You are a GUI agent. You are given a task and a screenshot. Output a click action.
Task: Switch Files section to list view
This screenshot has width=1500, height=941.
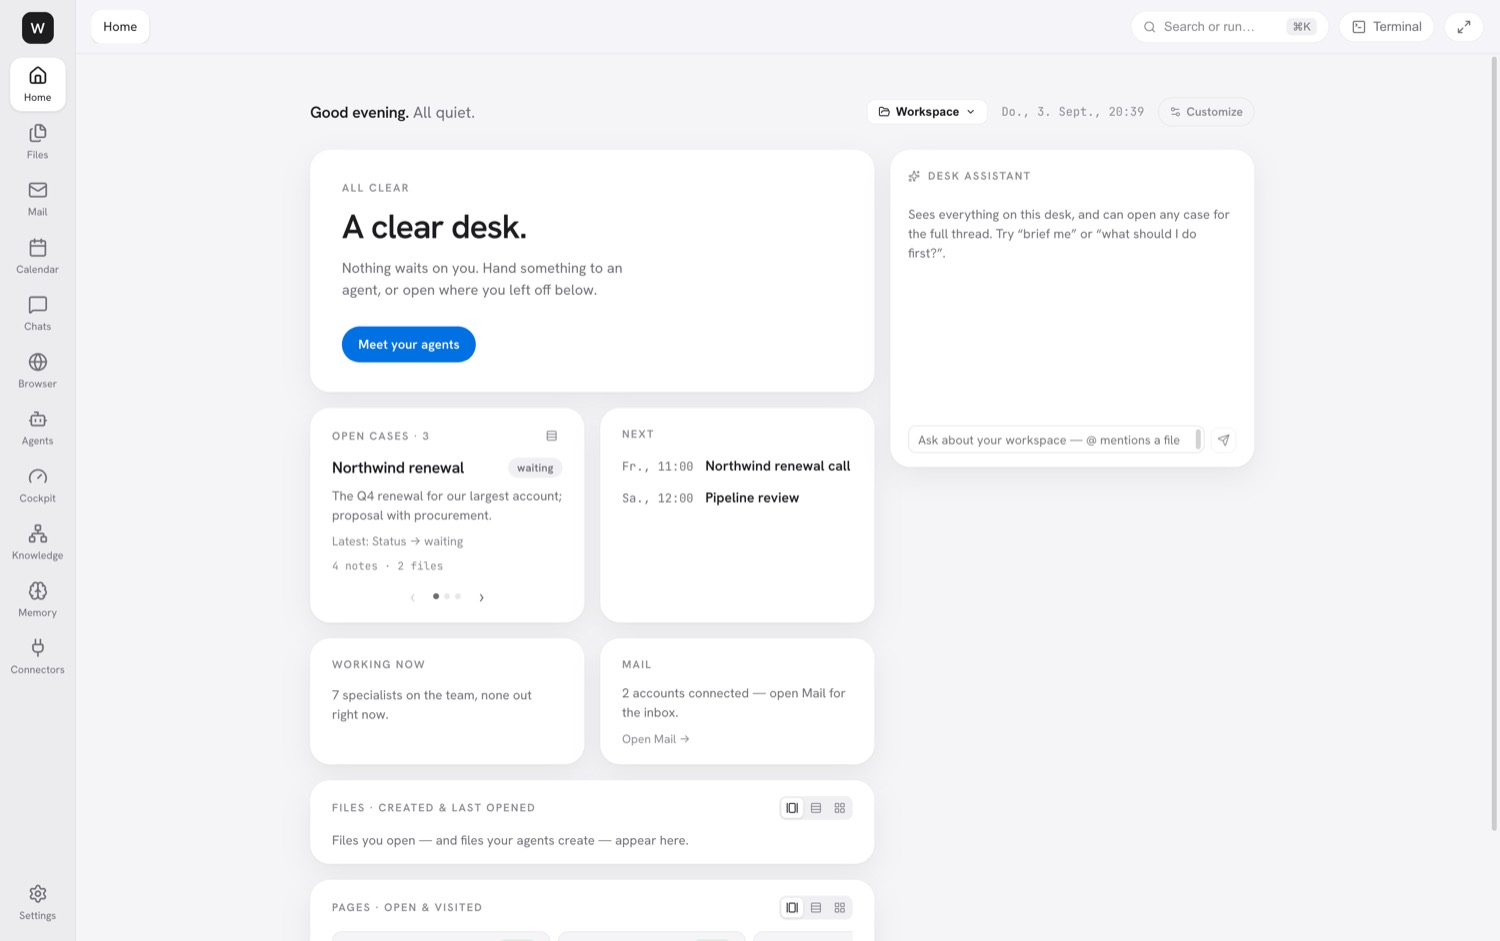pos(816,808)
